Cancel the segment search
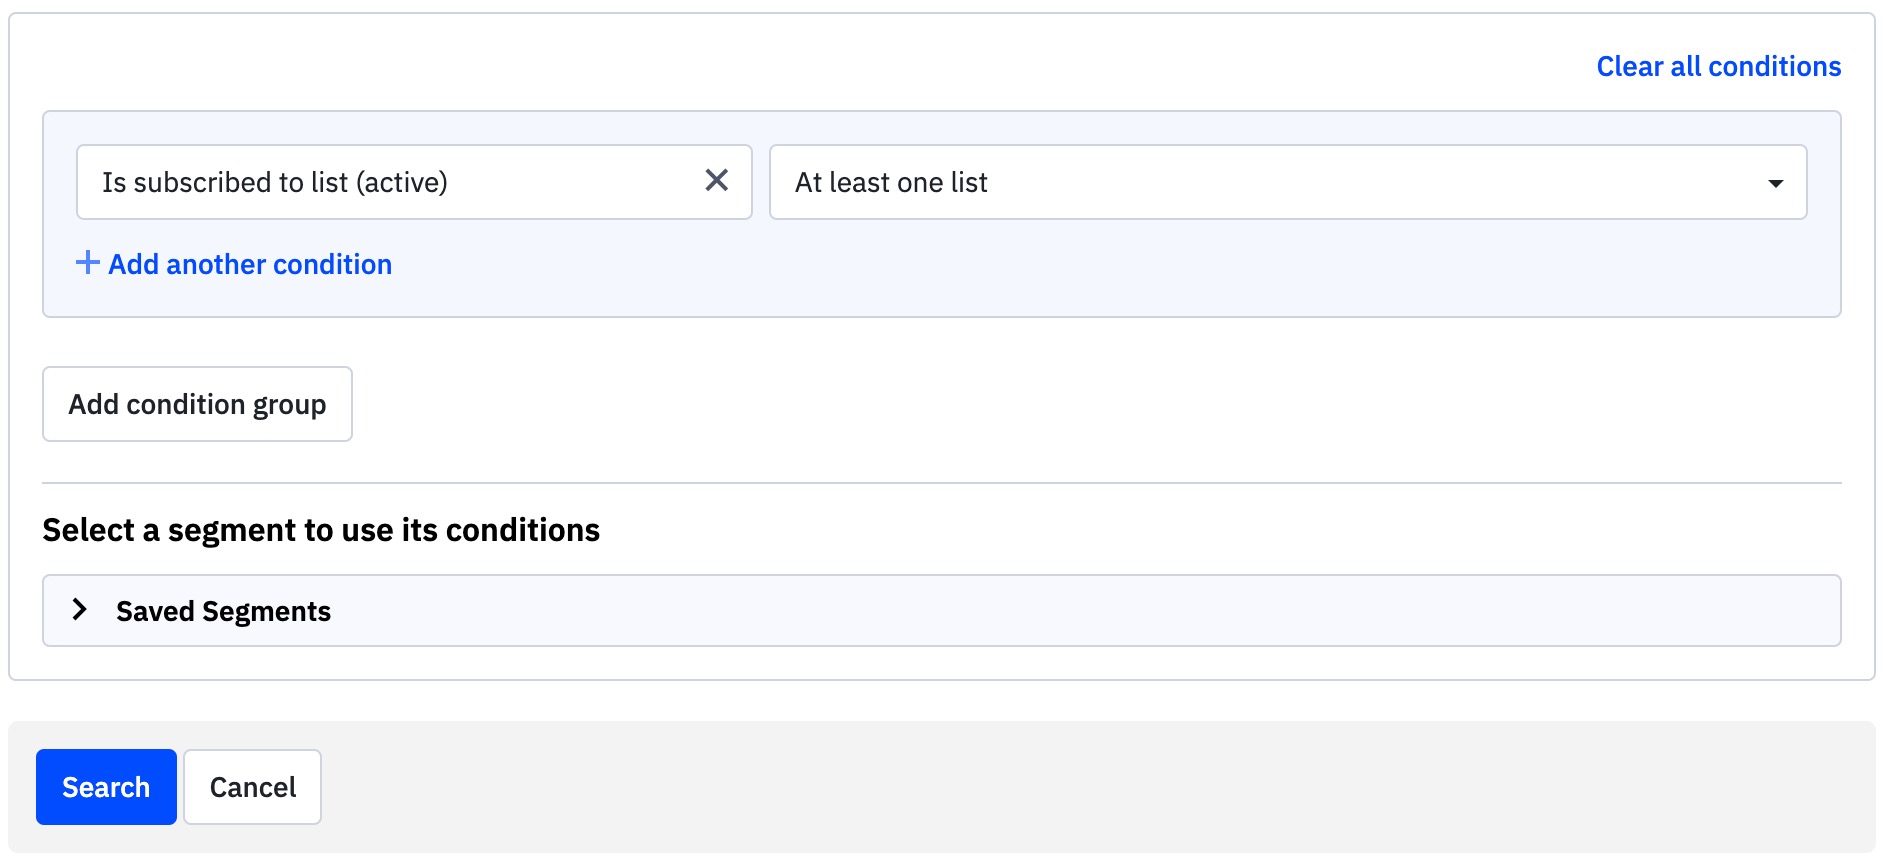Screen dimensions: 1884x864 pos(251,786)
